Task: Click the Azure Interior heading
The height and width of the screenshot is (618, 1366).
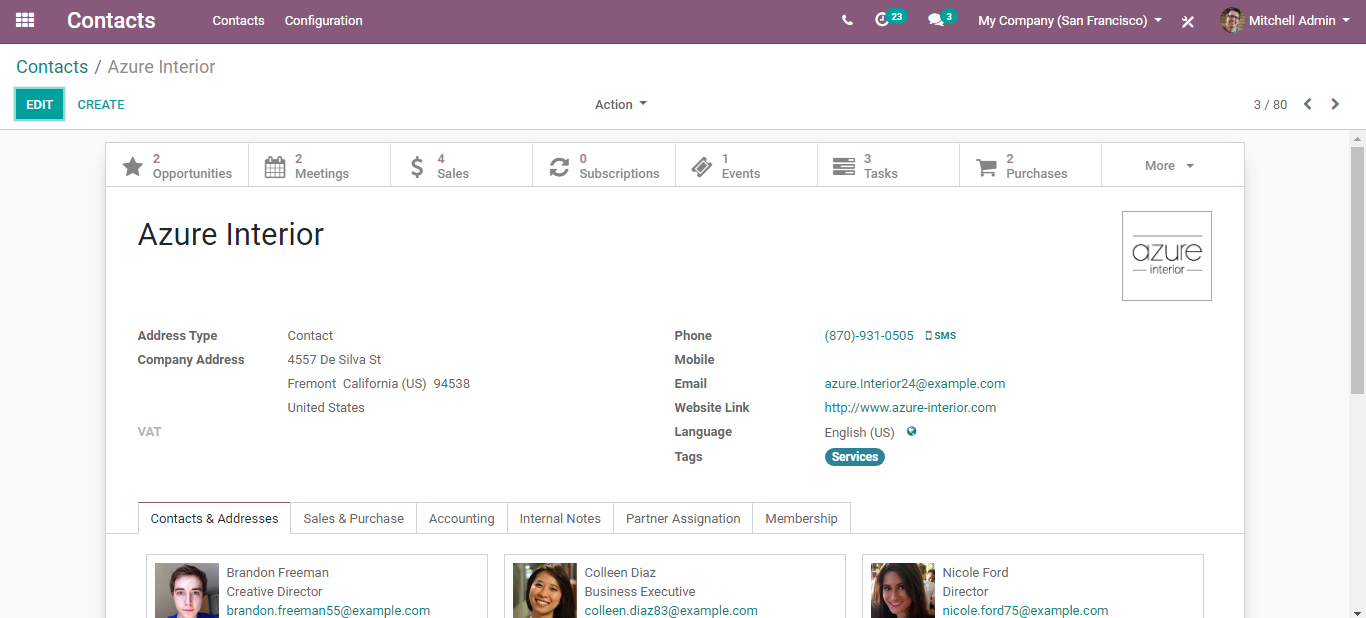Action: (x=231, y=234)
